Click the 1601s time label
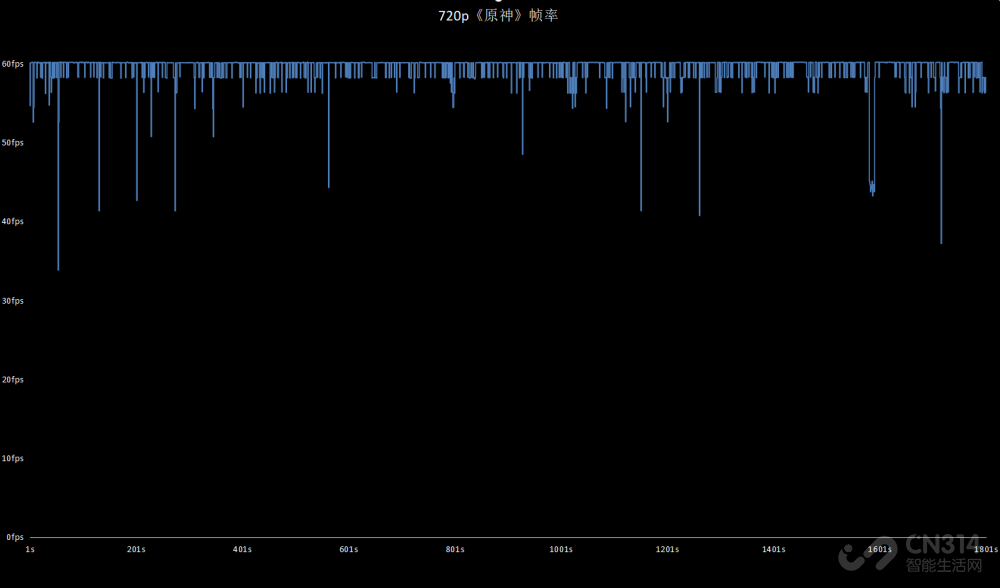 pos(880,549)
